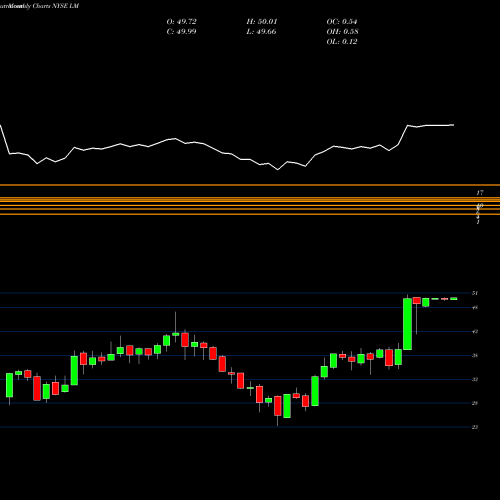Click the 51 price axis label
The width and height of the screenshot is (500, 500).
coord(475,293)
